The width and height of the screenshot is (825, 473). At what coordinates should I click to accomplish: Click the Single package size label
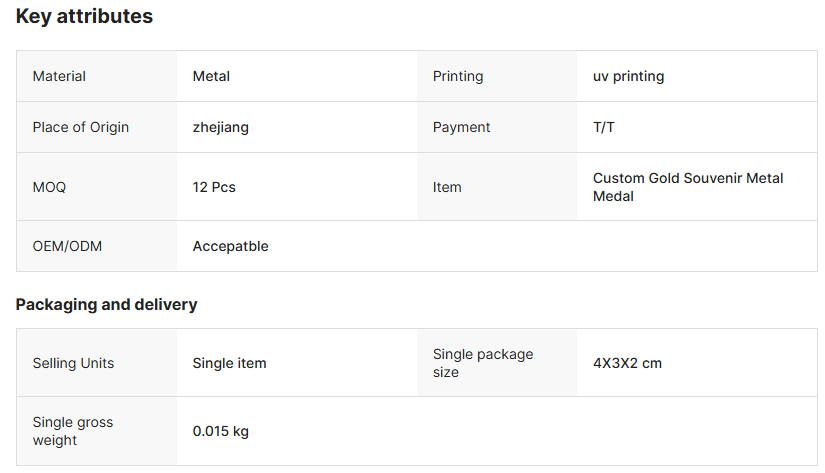click(483, 363)
